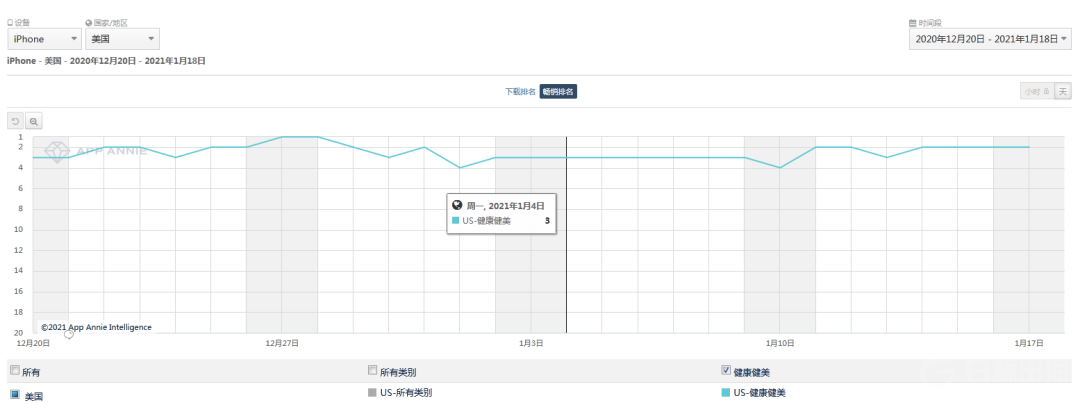Uncheck the 健康健美 checkbox

click(x=725, y=371)
